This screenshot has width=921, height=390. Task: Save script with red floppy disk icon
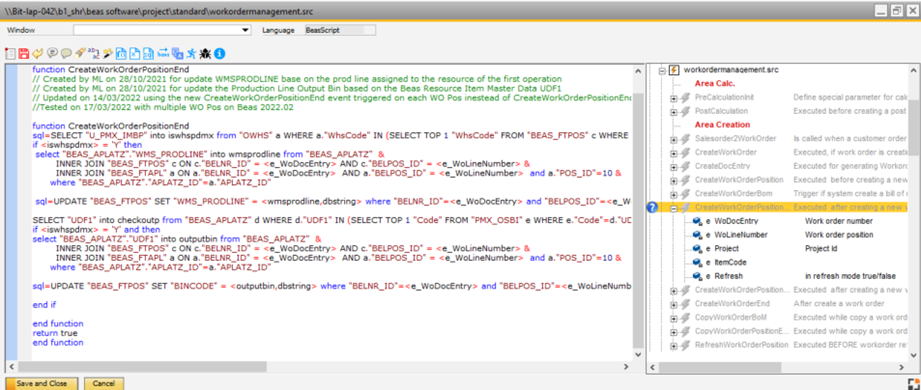(x=24, y=54)
